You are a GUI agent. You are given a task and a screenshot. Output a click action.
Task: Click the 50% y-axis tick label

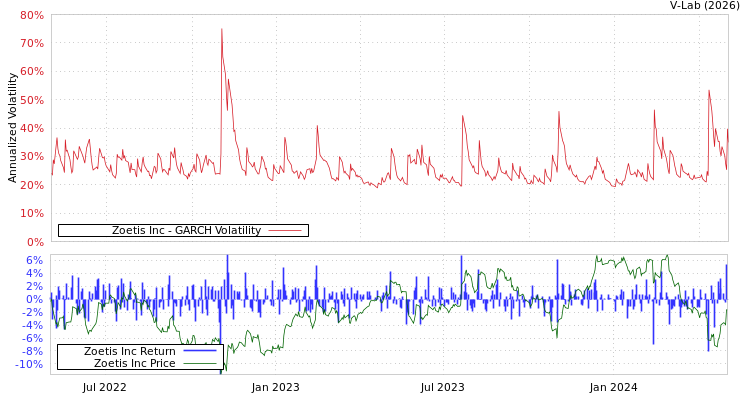pyautogui.click(x=31, y=101)
